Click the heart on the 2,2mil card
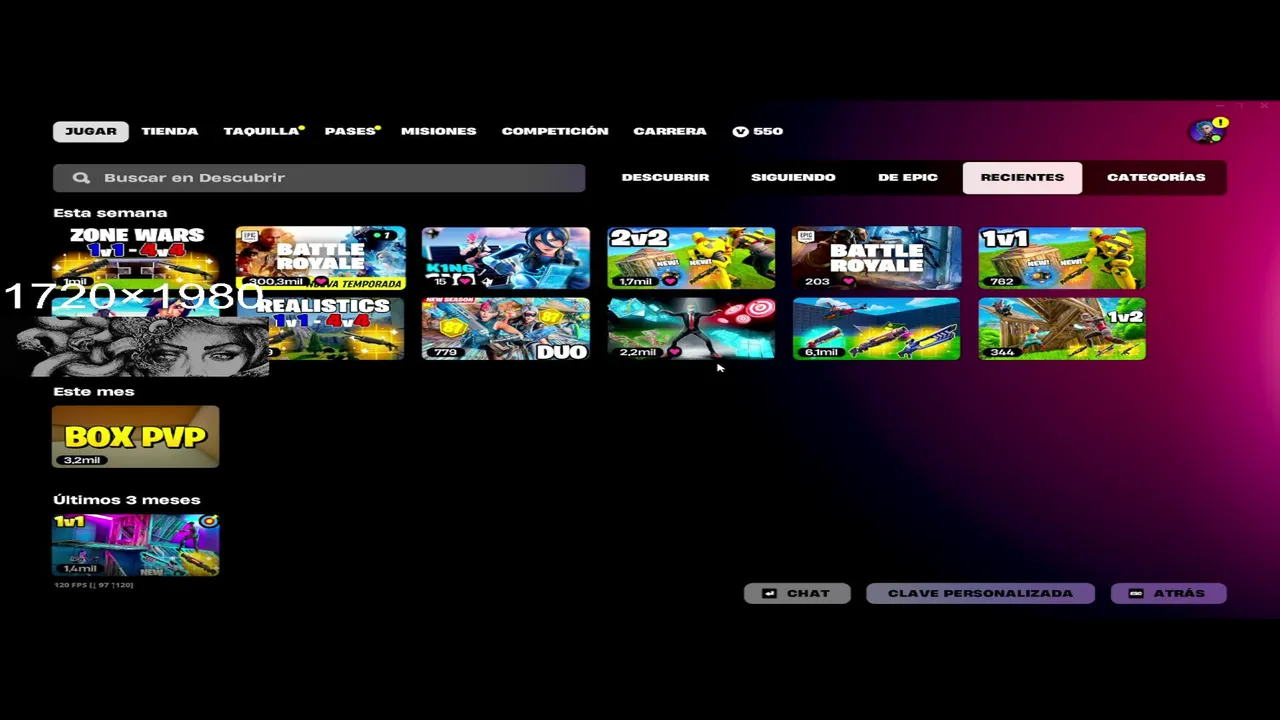 click(675, 352)
